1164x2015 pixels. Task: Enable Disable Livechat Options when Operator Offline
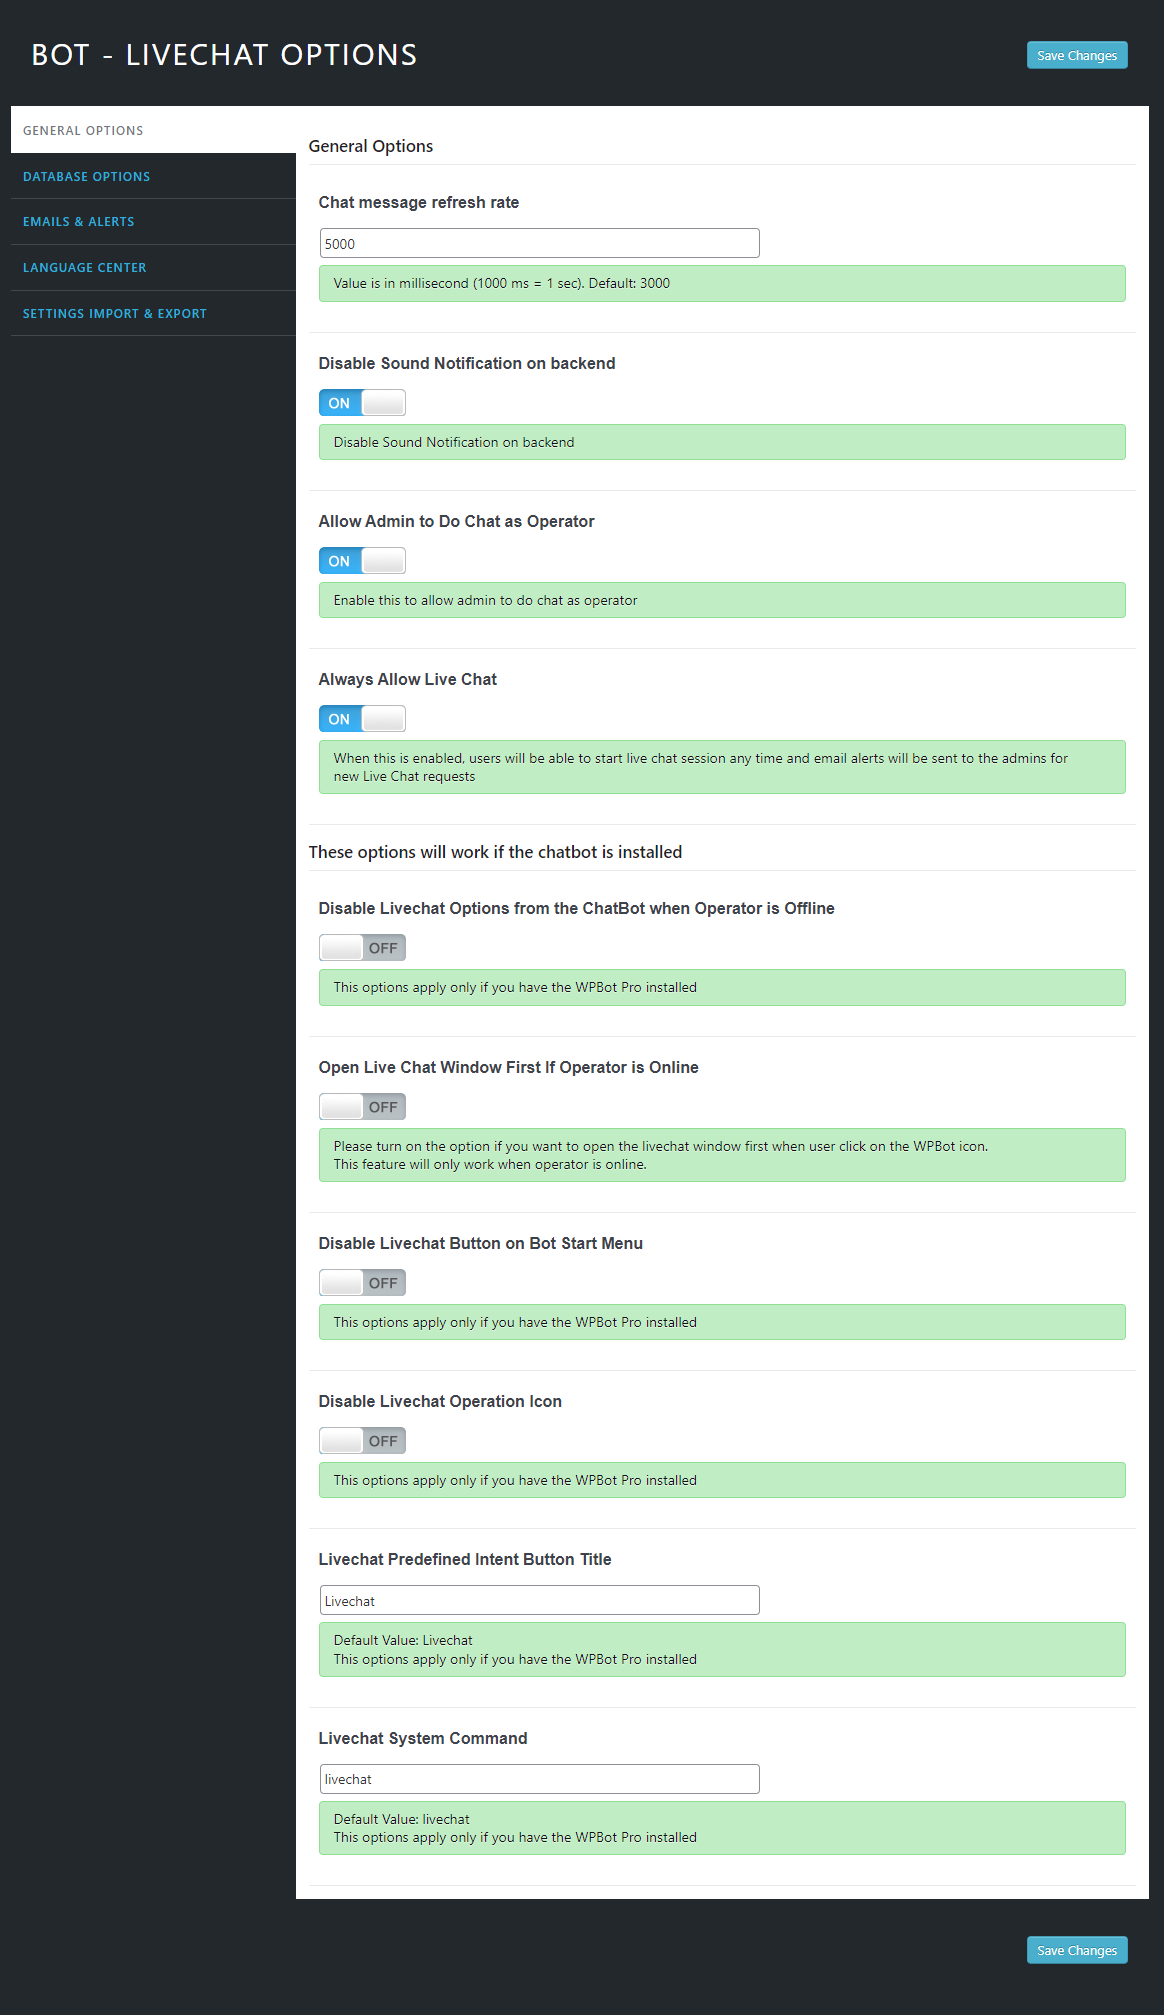[x=362, y=948]
